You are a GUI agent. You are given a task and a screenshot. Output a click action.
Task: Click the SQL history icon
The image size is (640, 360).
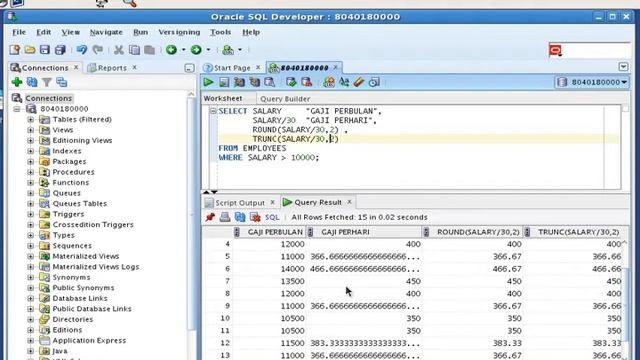pos(374,82)
